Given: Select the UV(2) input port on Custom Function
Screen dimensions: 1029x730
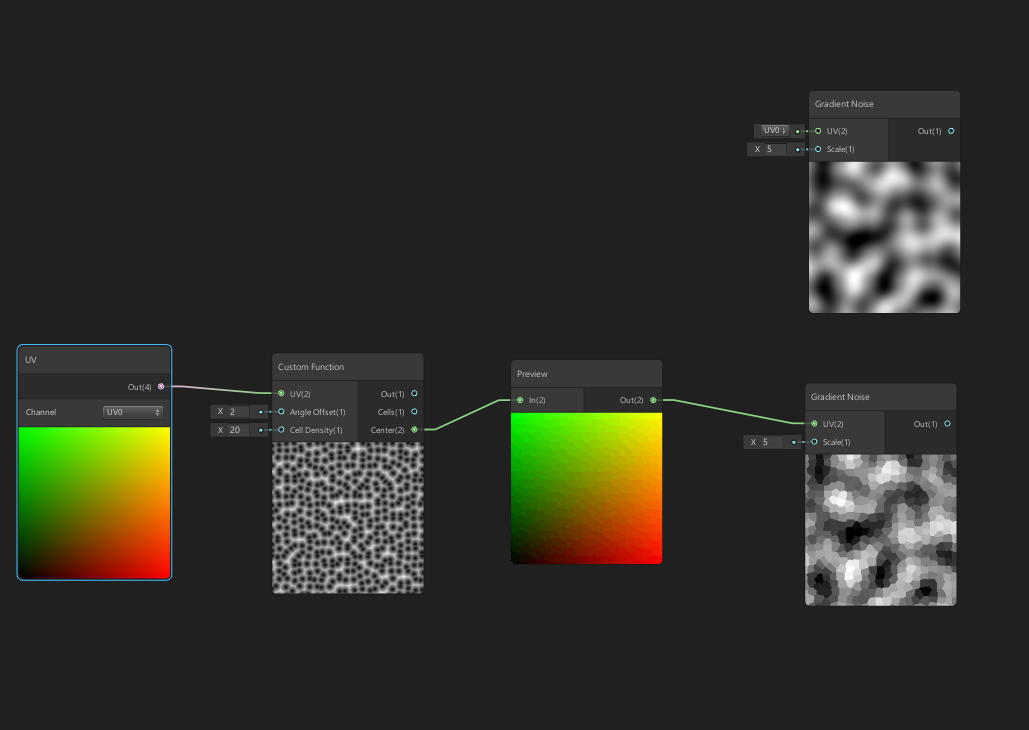Looking at the screenshot, I should (x=281, y=393).
